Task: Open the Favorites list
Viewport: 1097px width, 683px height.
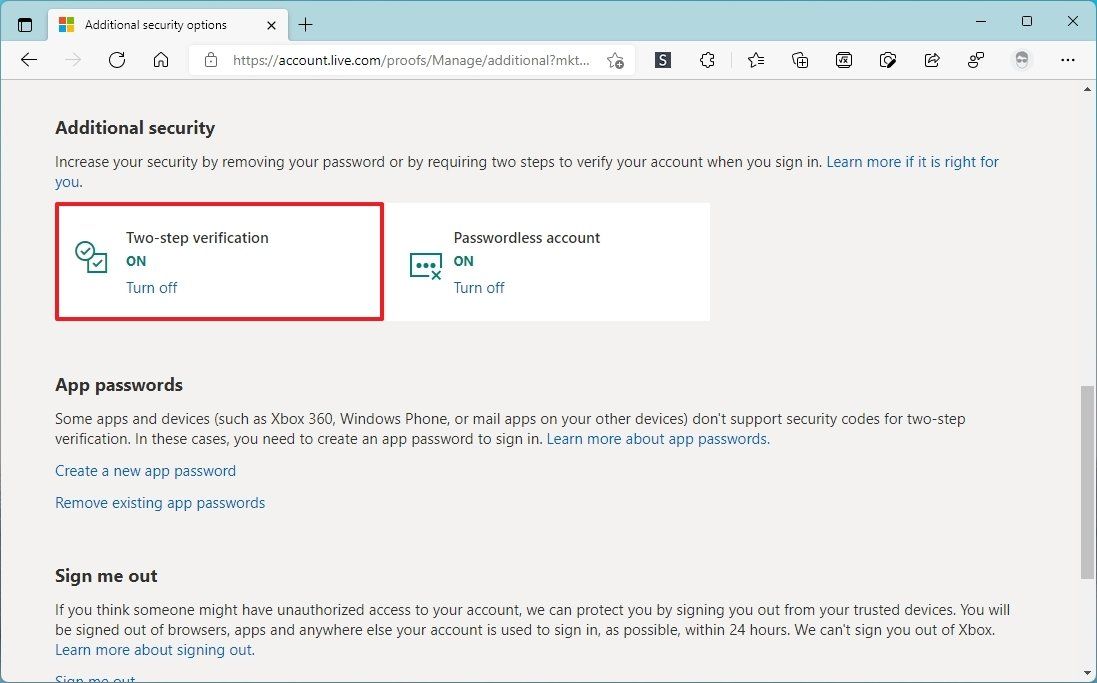Action: point(755,60)
